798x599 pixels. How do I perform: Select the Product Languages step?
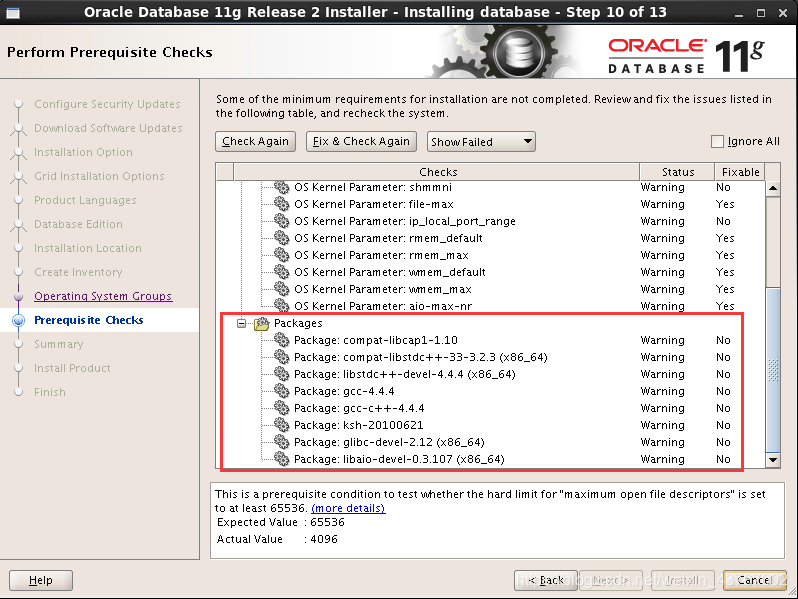pyautogui.click(x=85, y=200)
